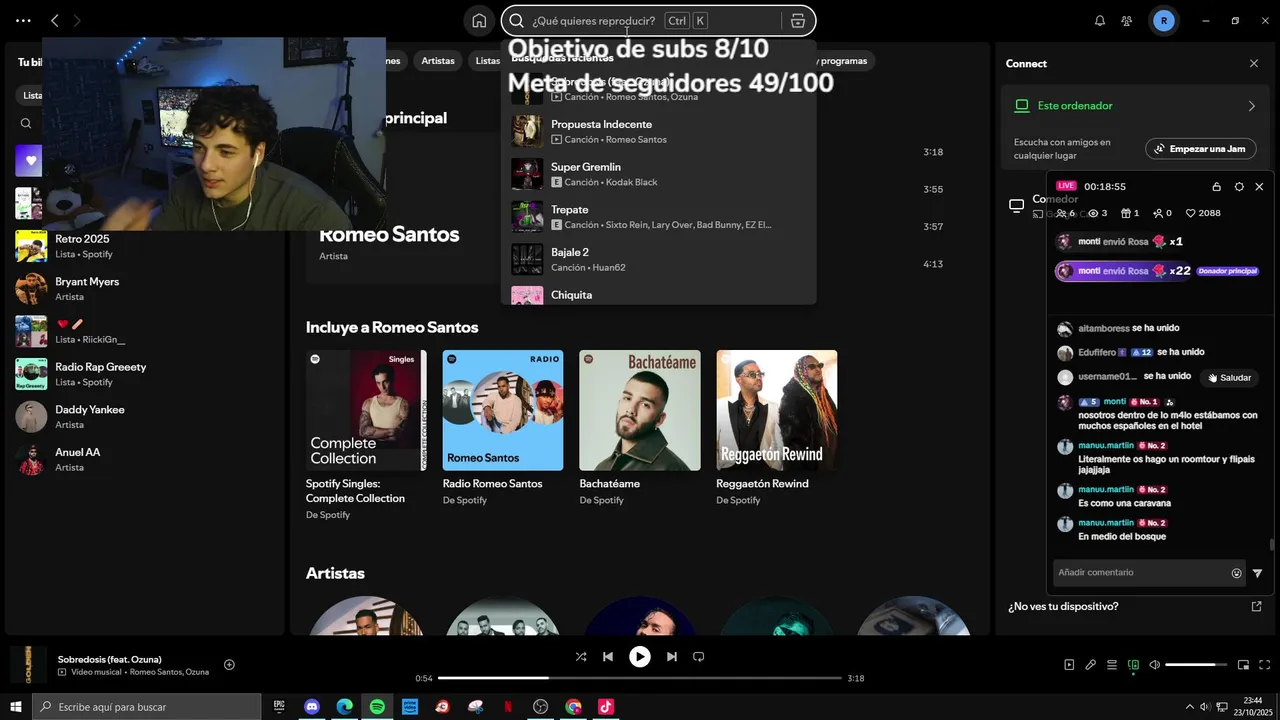The height and width of the screenshot is (720, 1280).
Task: Seek on the song progress bar
Action: click(x=640, y=678)
